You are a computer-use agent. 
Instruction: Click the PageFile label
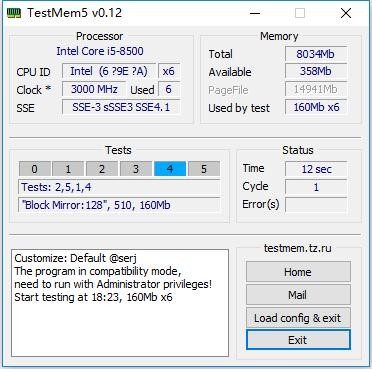tap(228, 90)
